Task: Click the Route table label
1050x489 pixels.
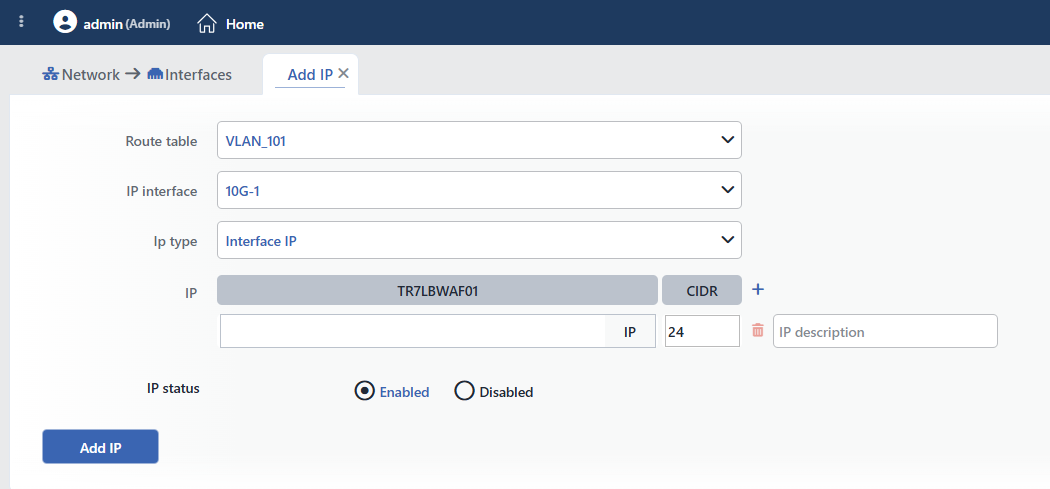Action: (161, 141)
